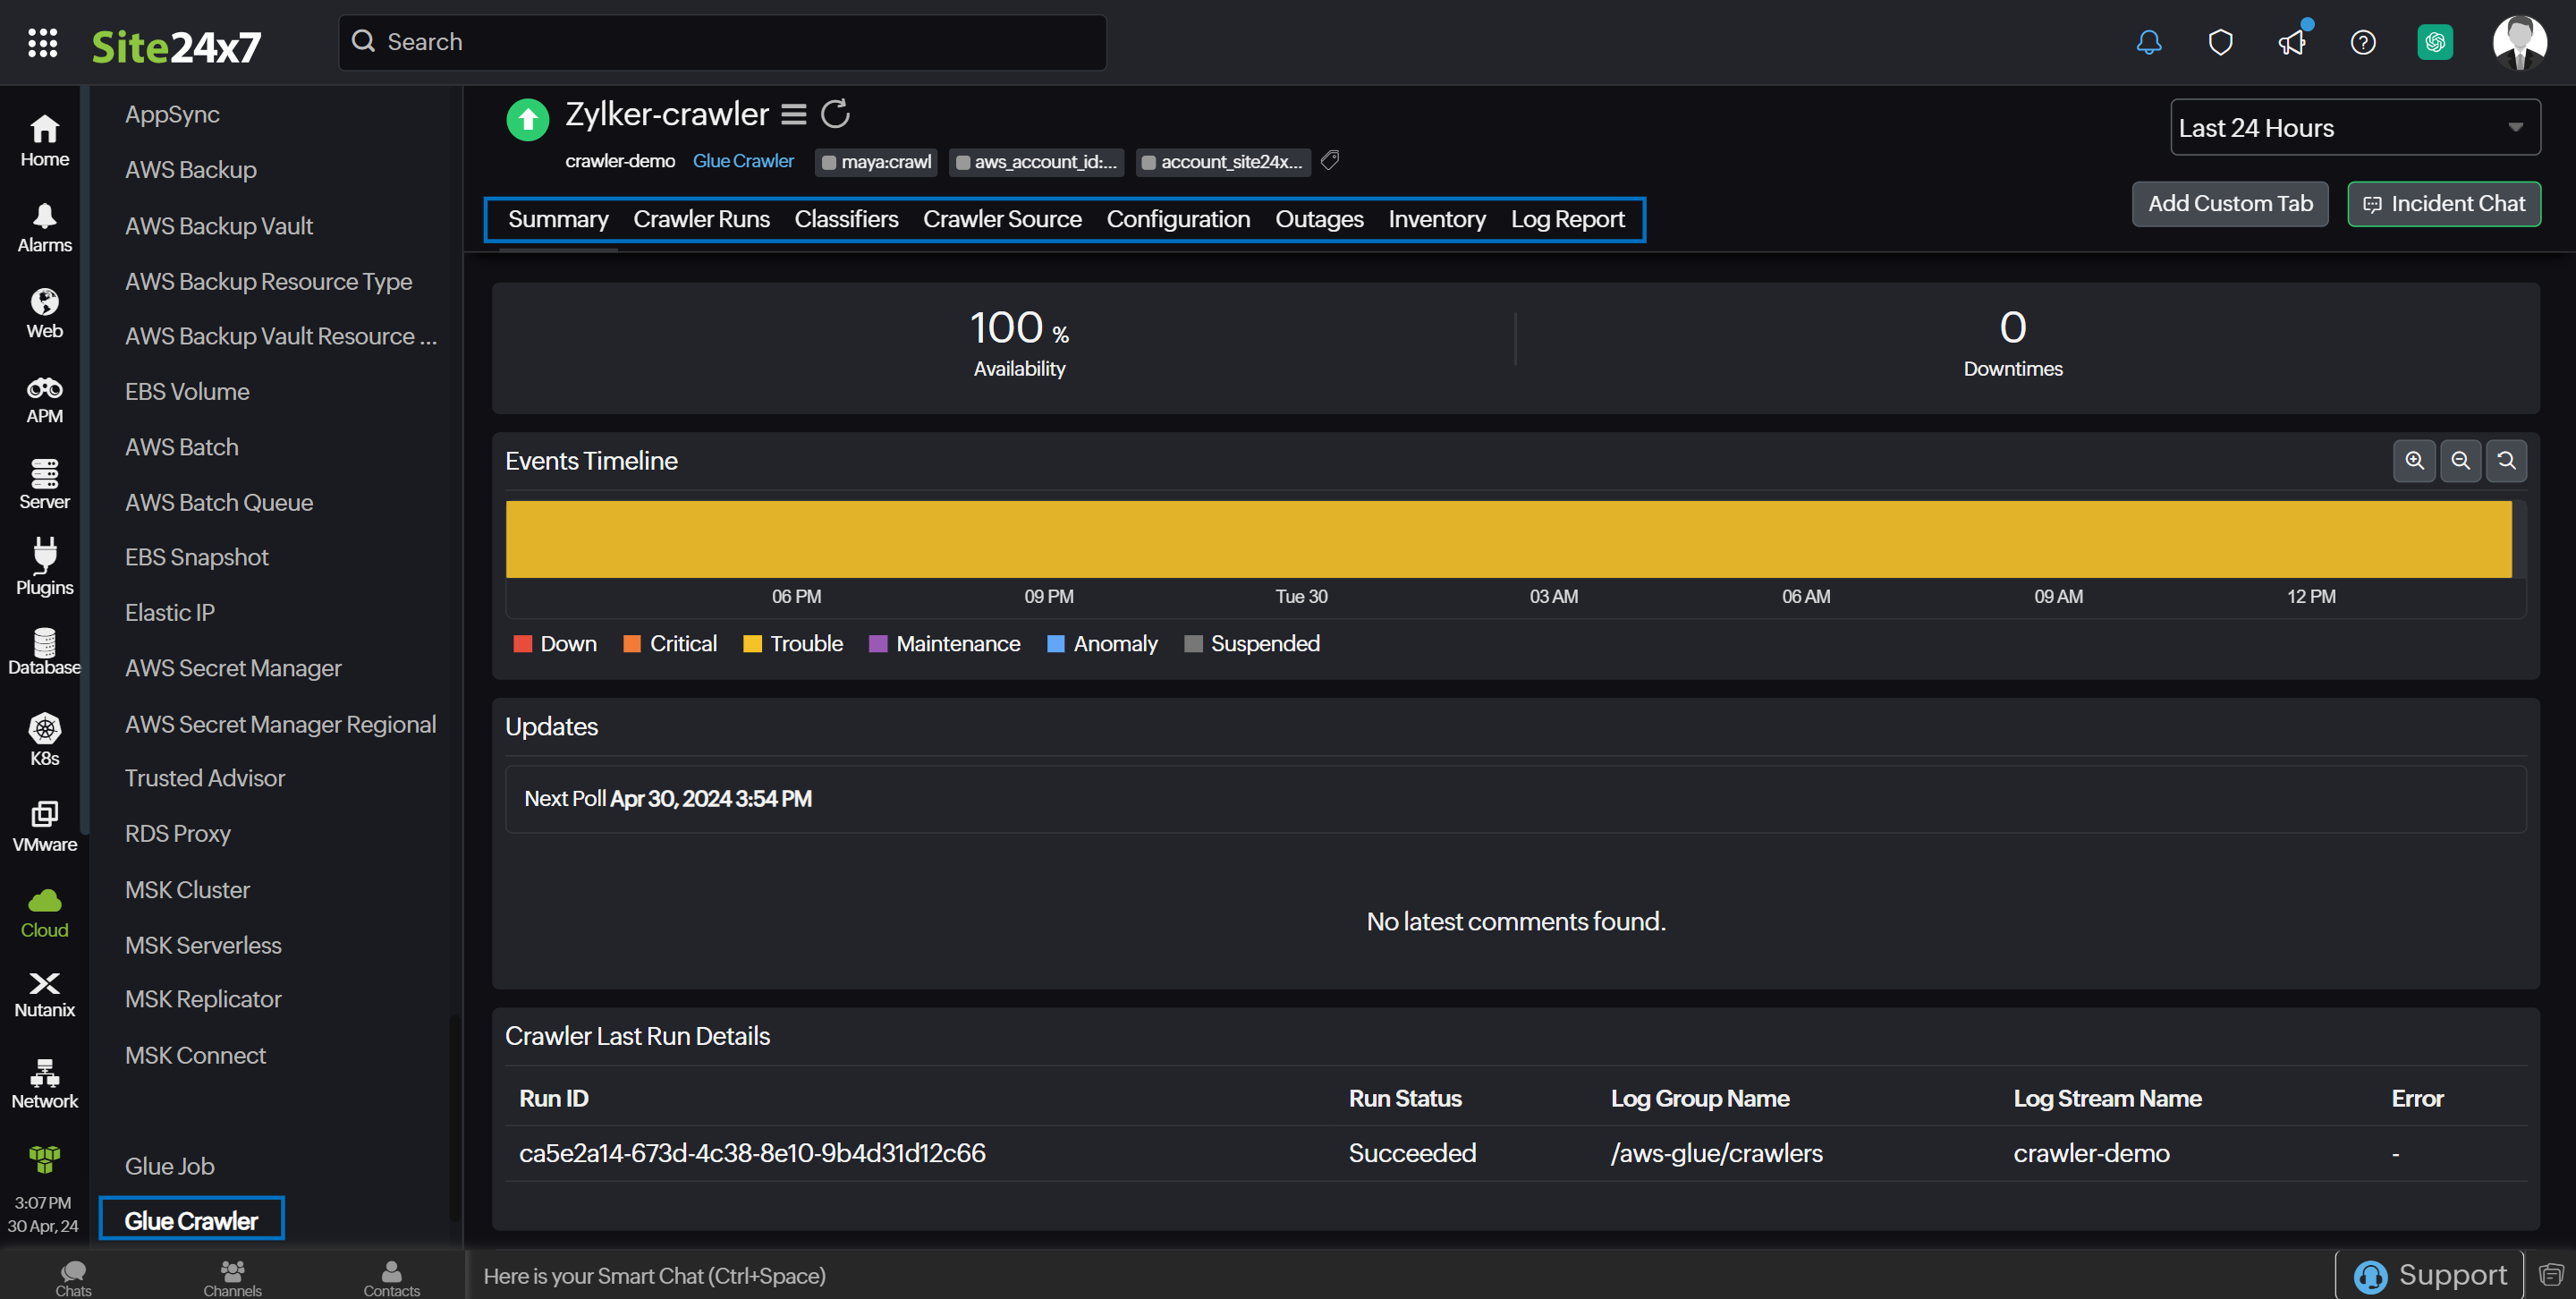Expand the Last 24 Hours dropdown
Screen dimensions: 2576x1299
click(x=2354, y=128)
